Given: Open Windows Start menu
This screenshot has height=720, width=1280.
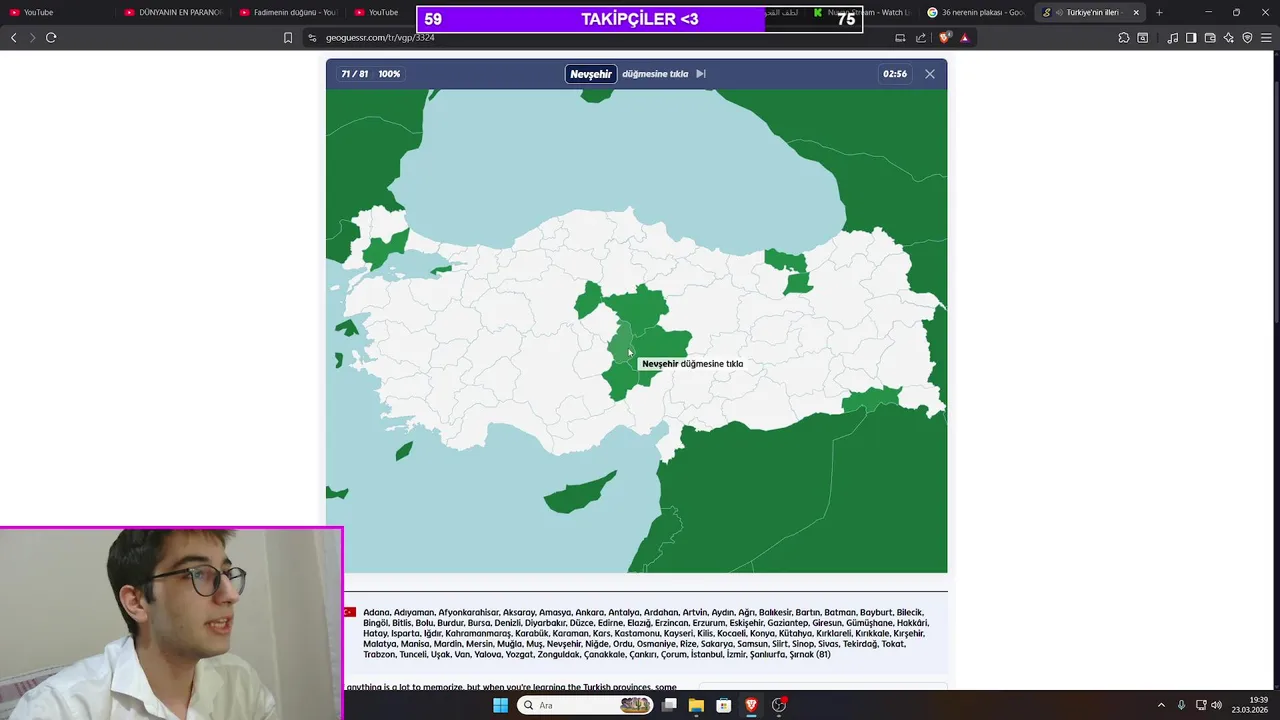Looking at the screenshot, I should click(500, 705).
